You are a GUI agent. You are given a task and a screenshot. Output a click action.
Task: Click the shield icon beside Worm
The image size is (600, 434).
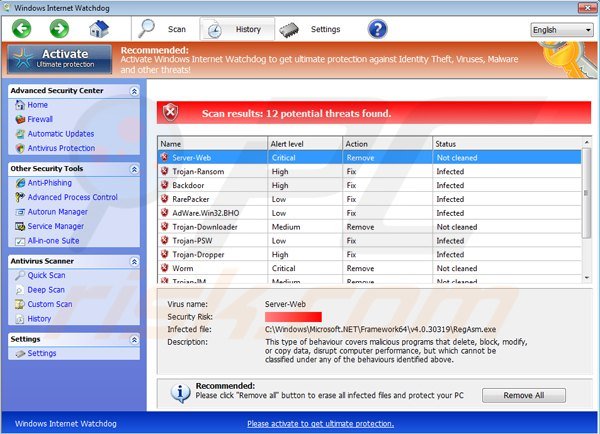[x=165, y=268]
